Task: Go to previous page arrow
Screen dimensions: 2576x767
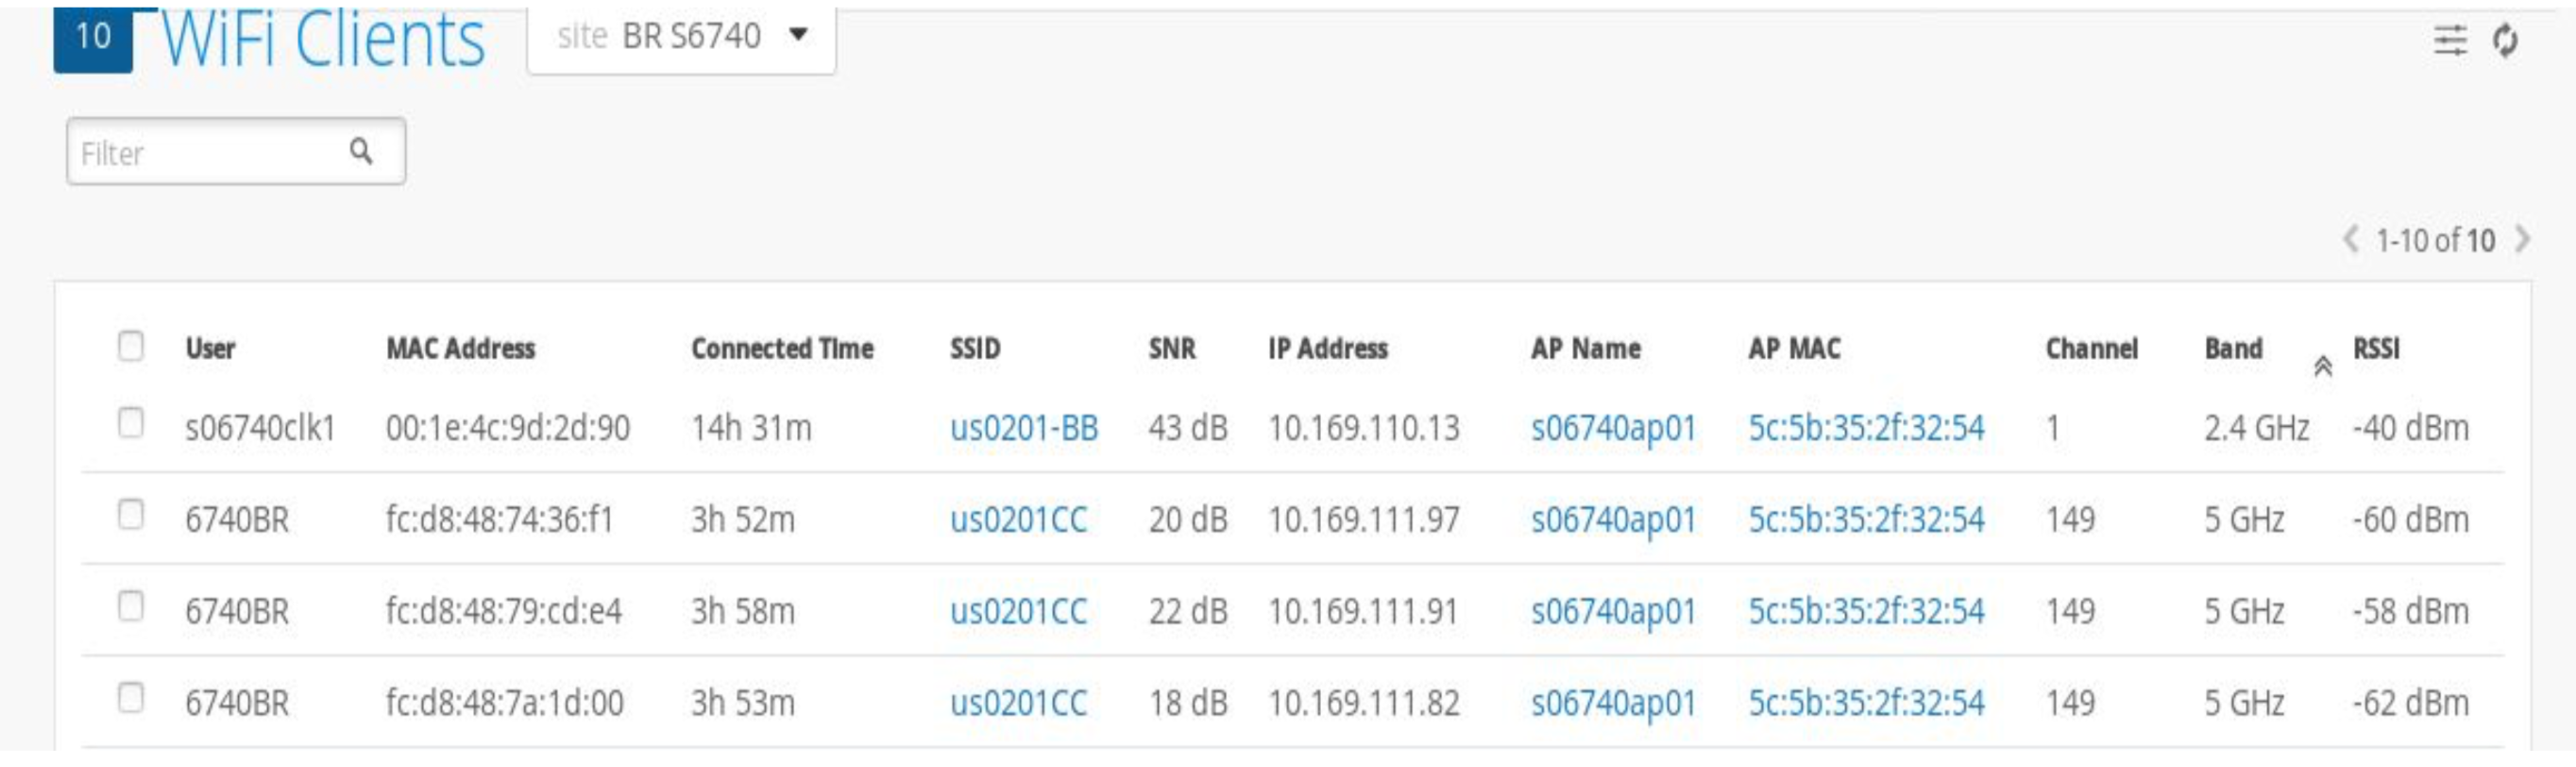Action: pos(2350,240)
